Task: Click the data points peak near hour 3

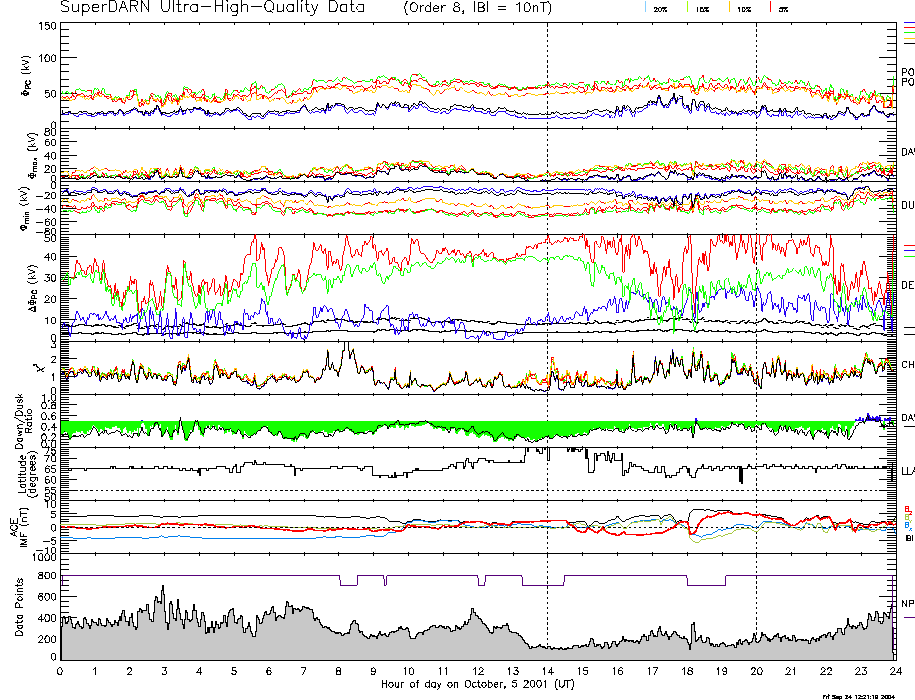Action: pyautogui.click(x=163, y=587)
